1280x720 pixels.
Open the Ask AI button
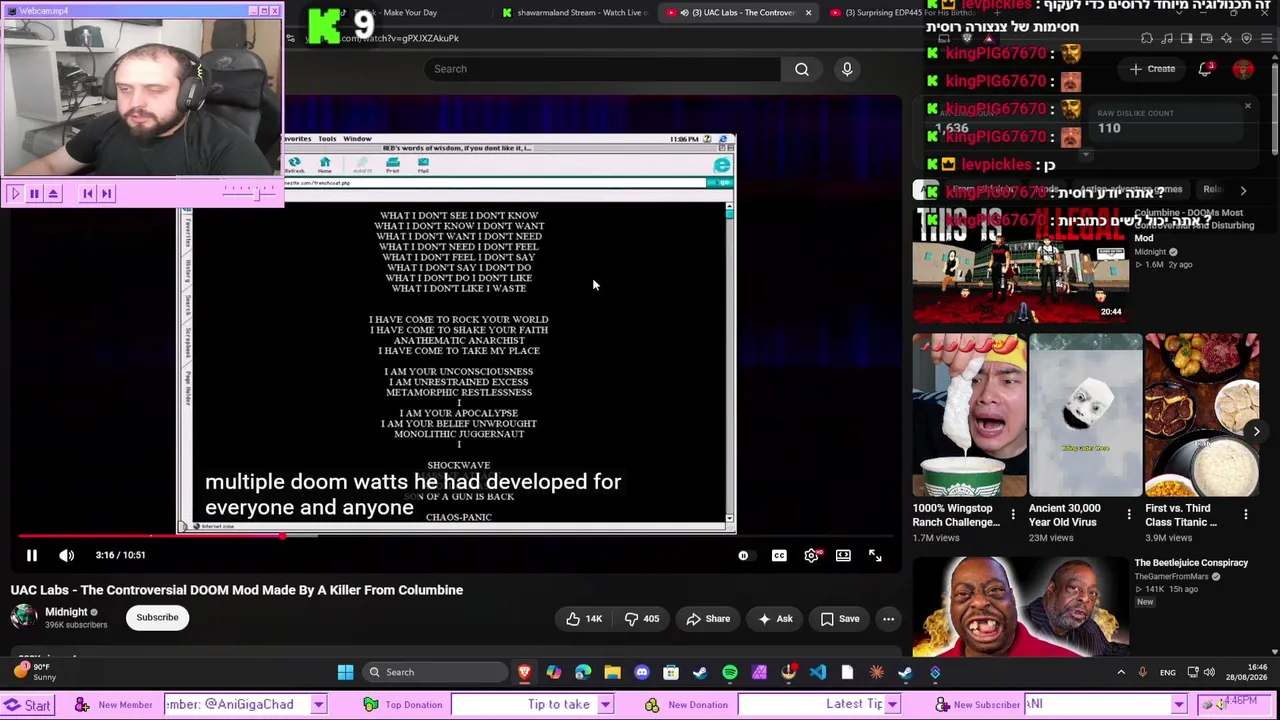[775, 618]
